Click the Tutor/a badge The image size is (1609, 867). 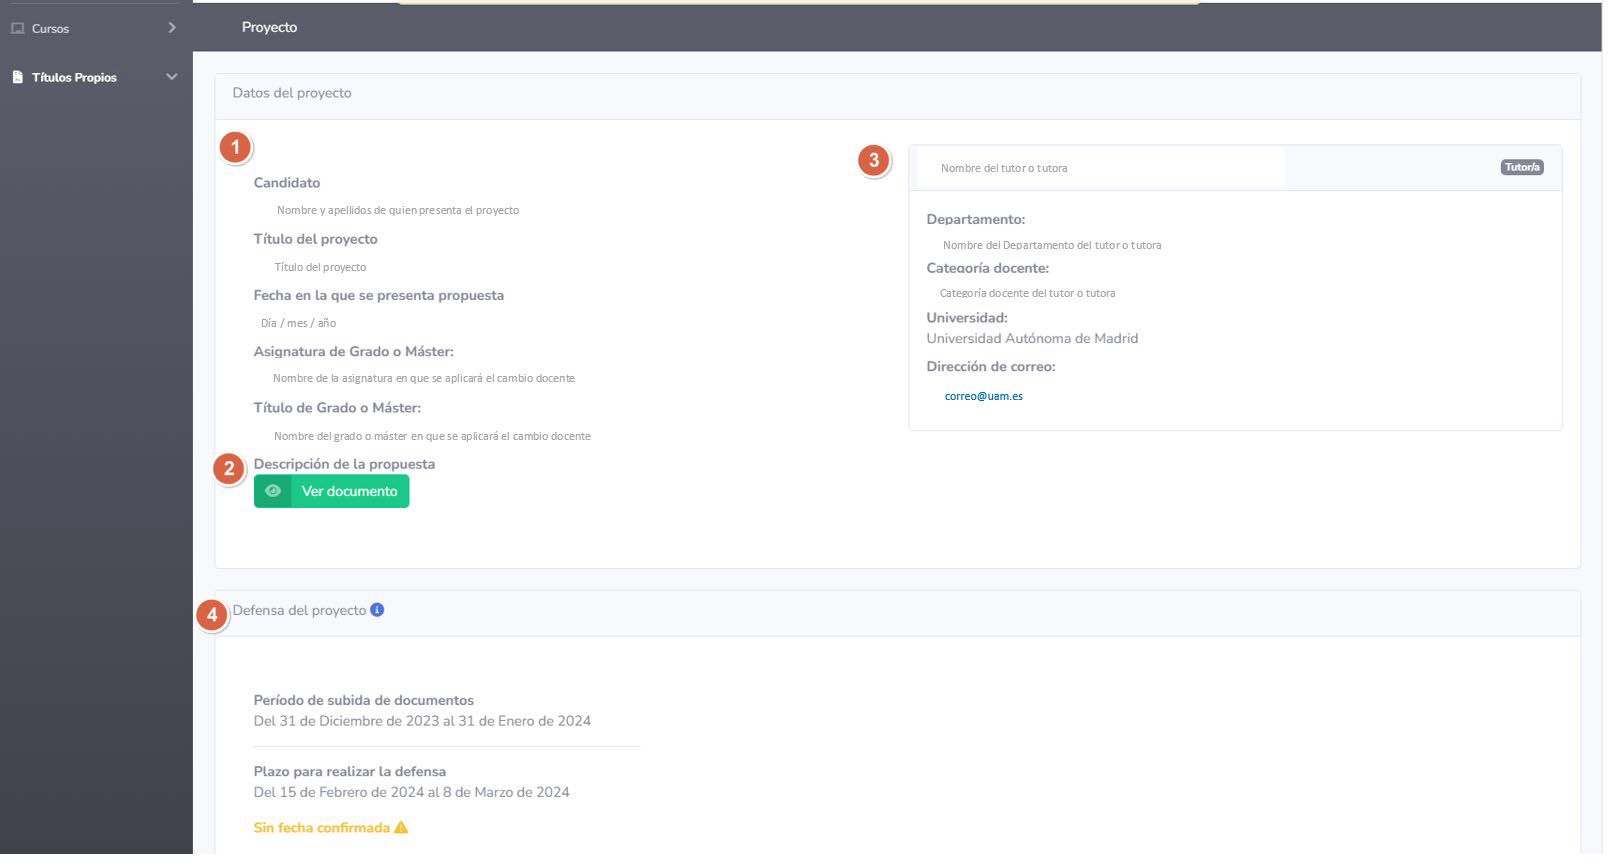(1521, 167)
